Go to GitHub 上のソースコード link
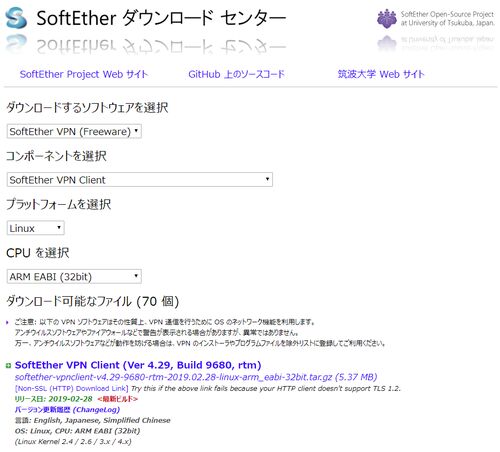500x452 pixels. 236,74
